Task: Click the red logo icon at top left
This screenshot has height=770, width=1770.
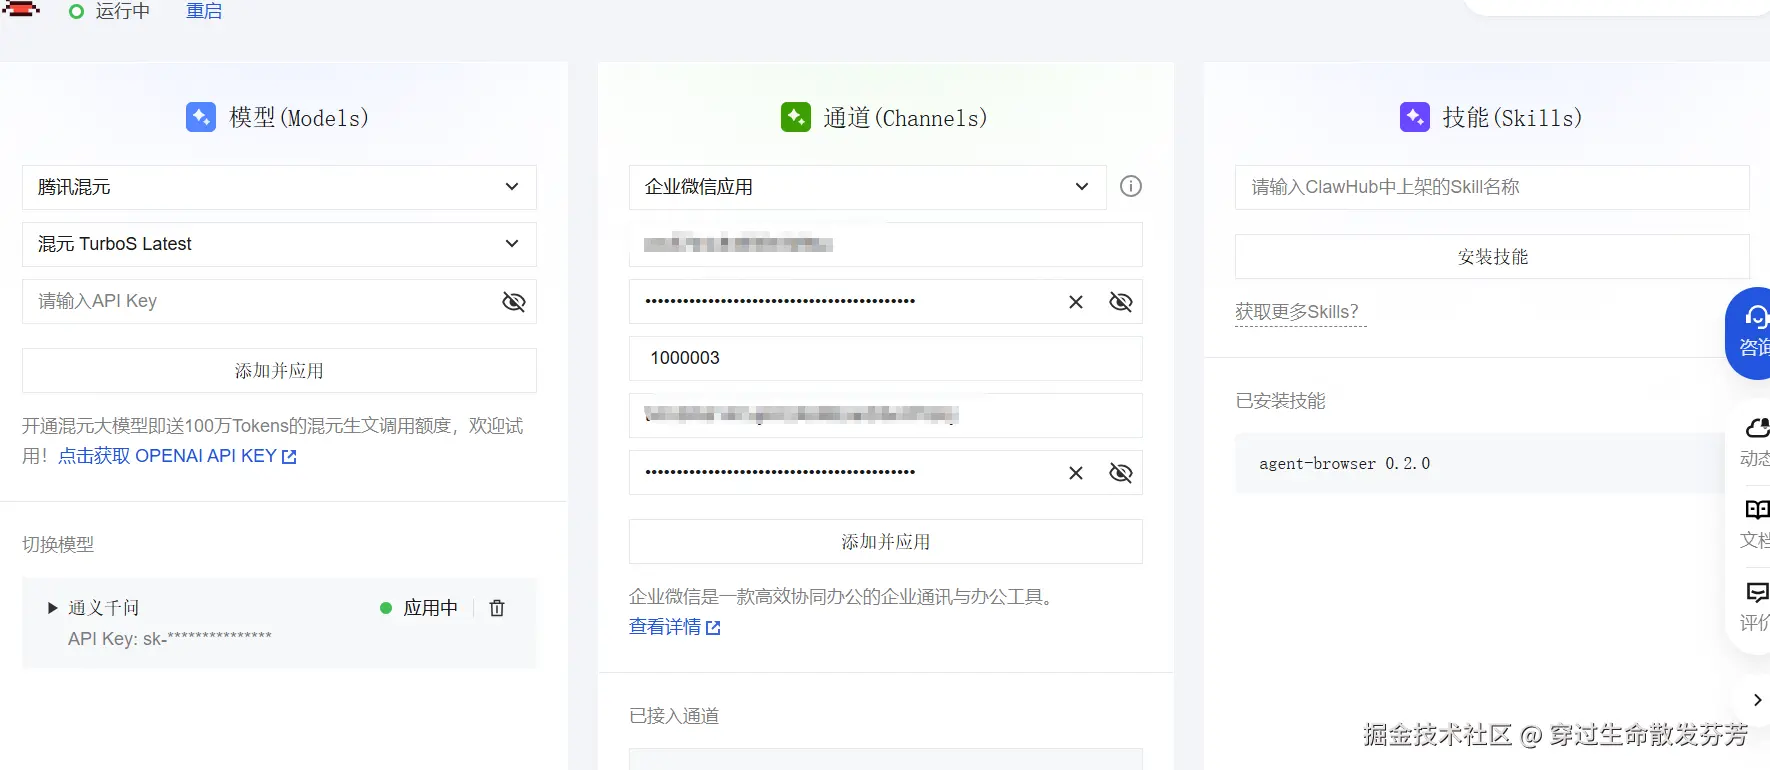Action: (x=22, y=9)
